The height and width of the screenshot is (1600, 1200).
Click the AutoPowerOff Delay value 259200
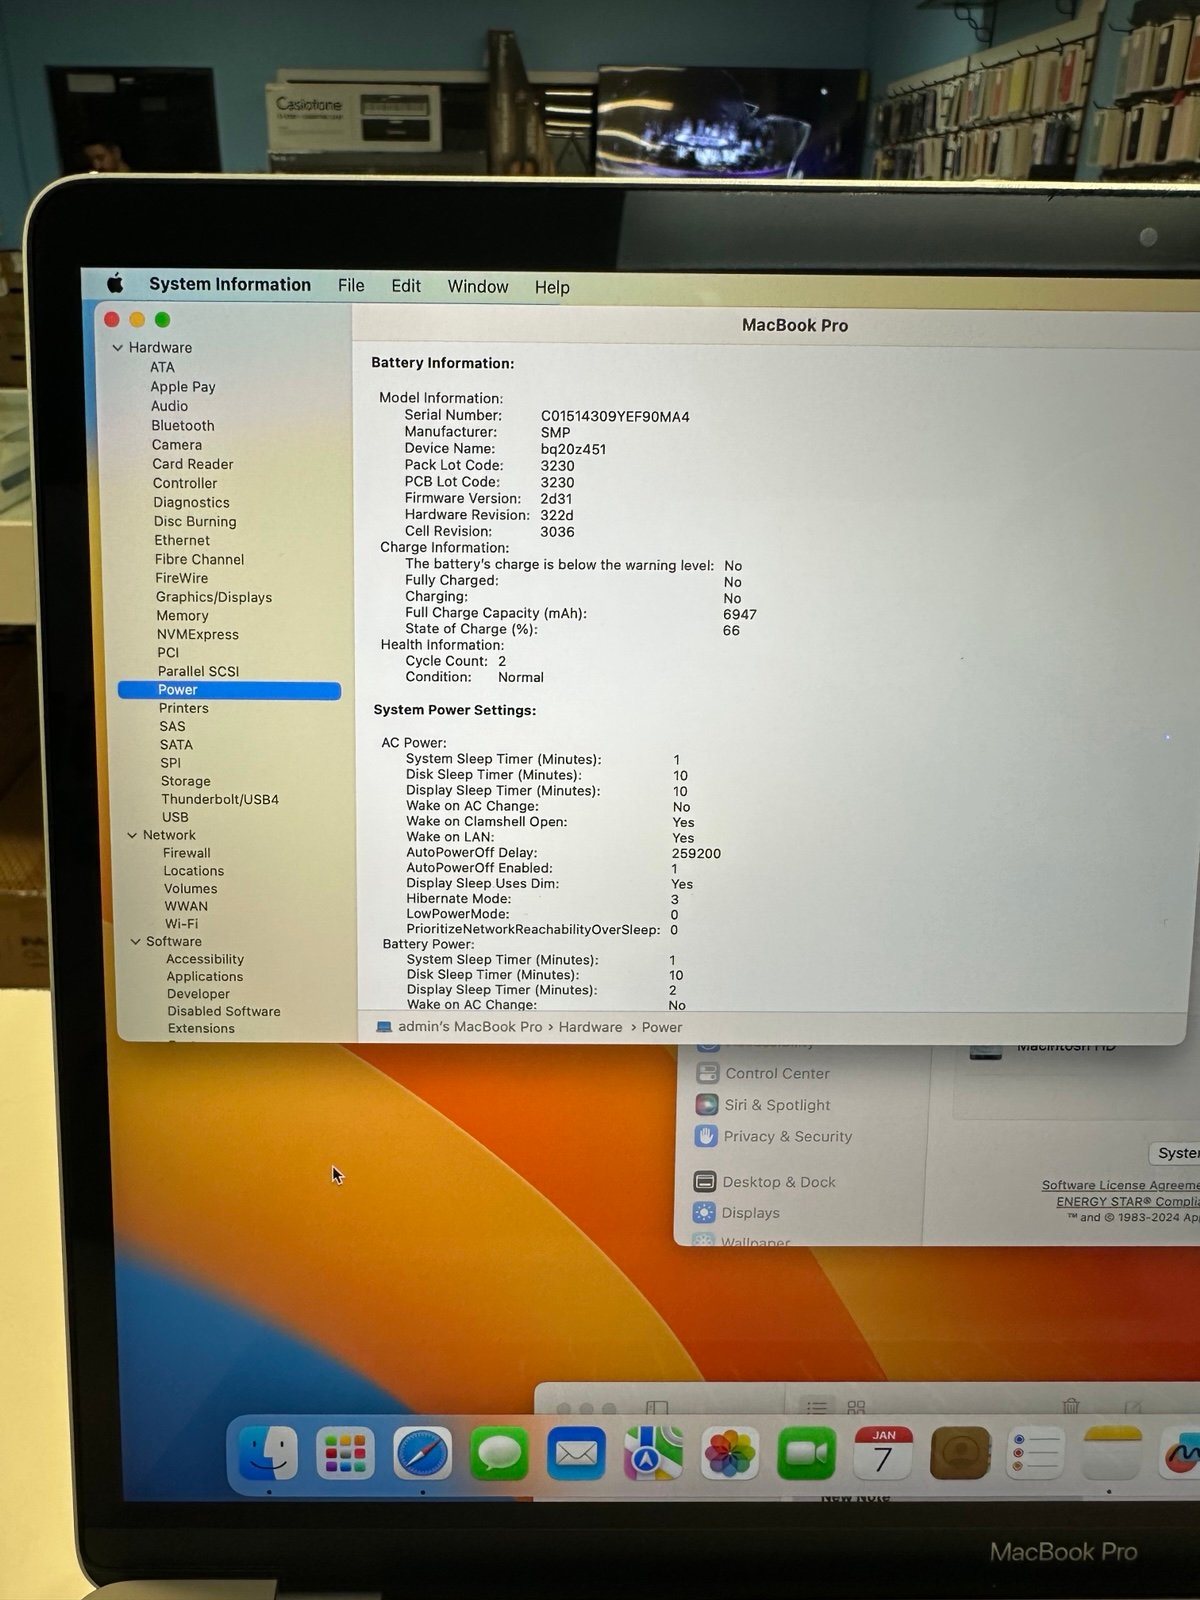point(696,854)
